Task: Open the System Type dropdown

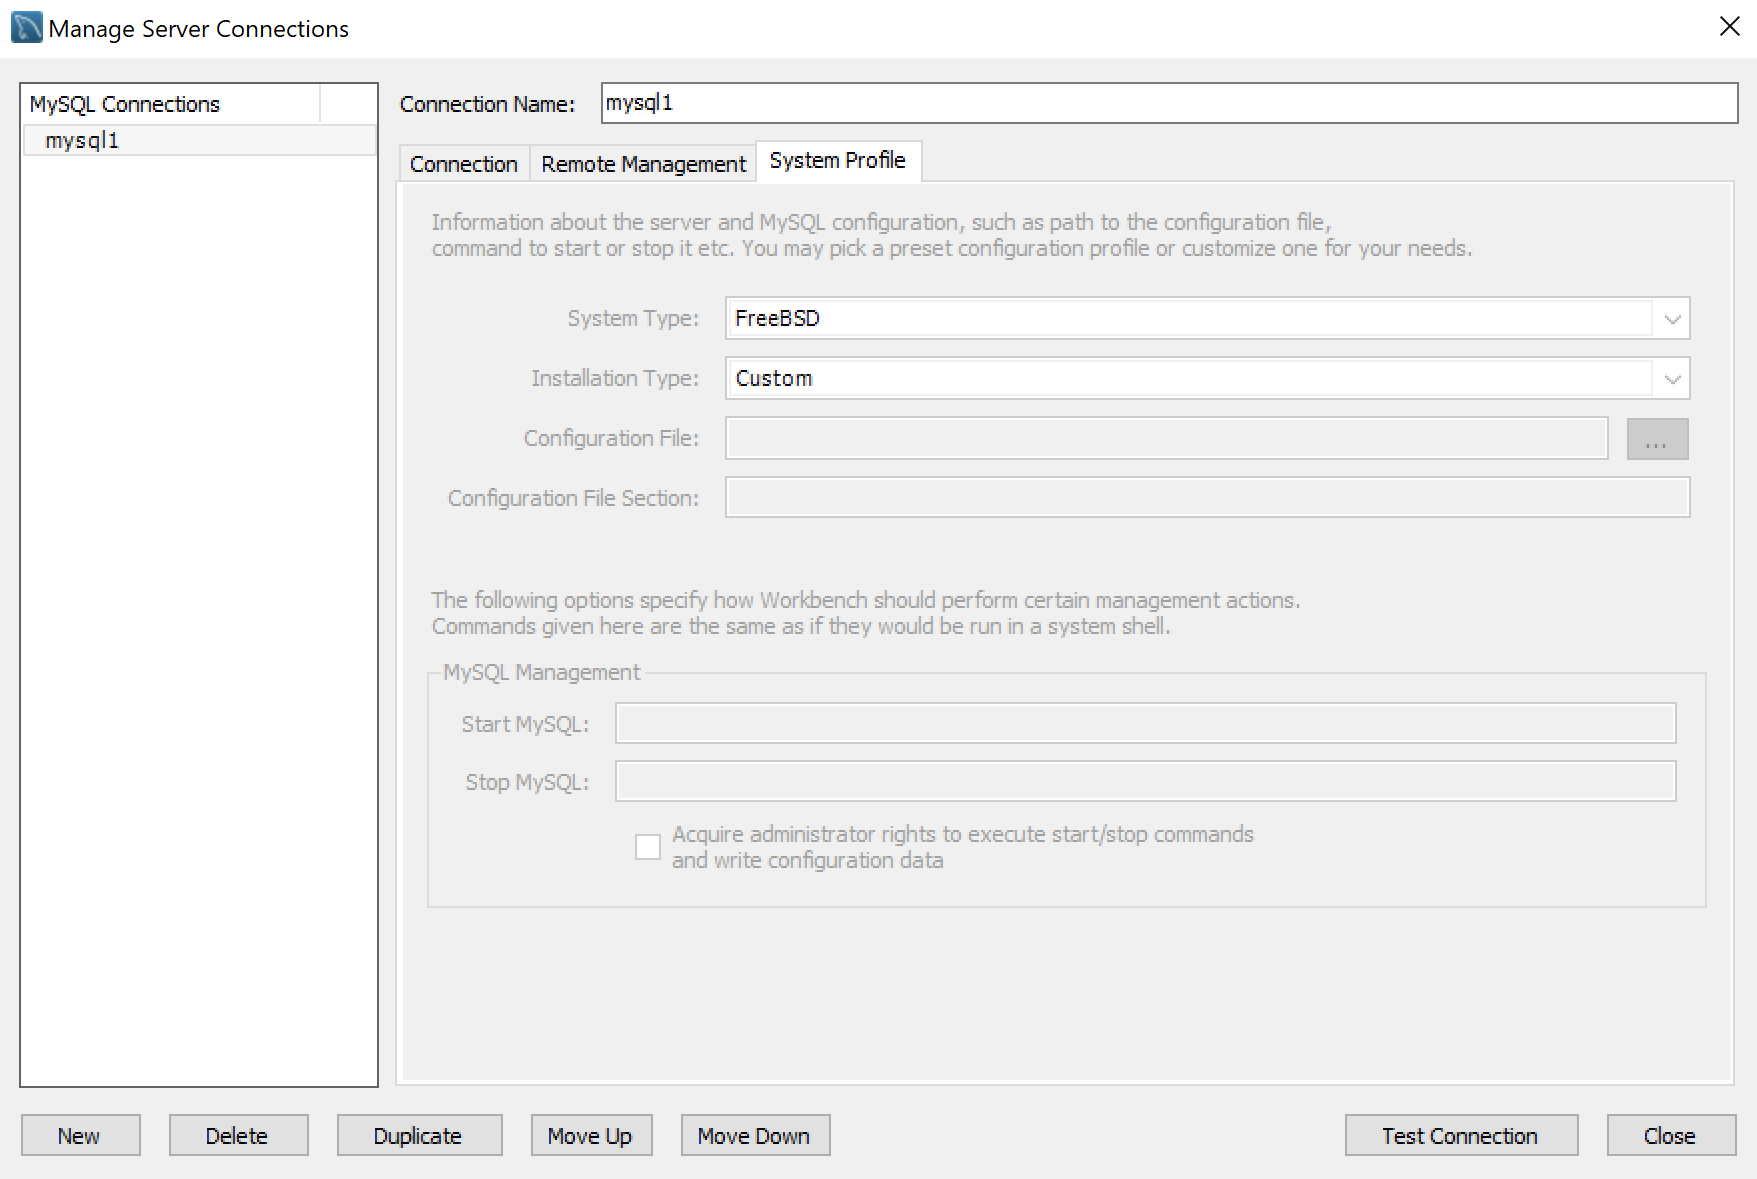Action: tap(1671, 318)
